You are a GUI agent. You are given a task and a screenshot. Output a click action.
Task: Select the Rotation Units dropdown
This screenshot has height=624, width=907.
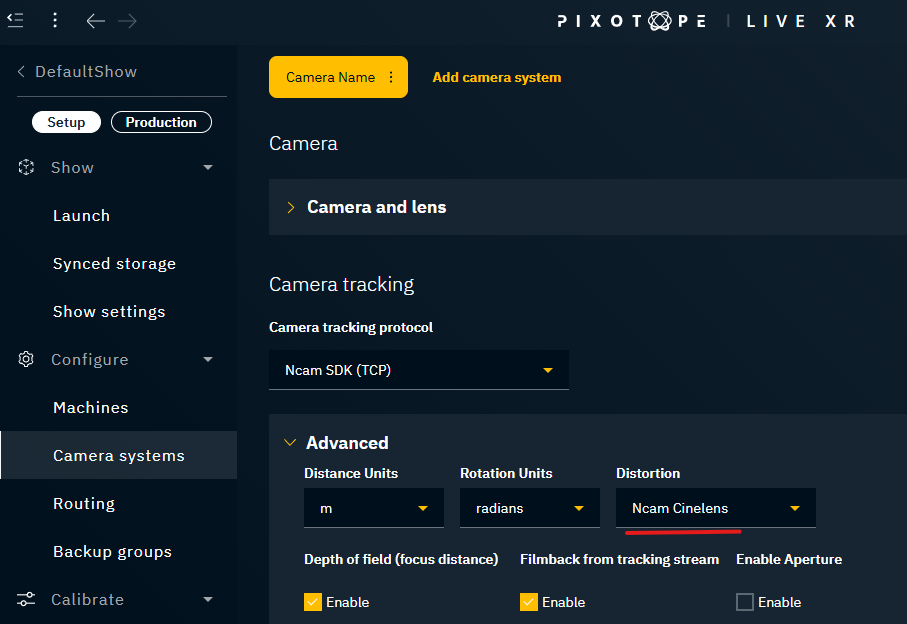(x=529, y=508)
